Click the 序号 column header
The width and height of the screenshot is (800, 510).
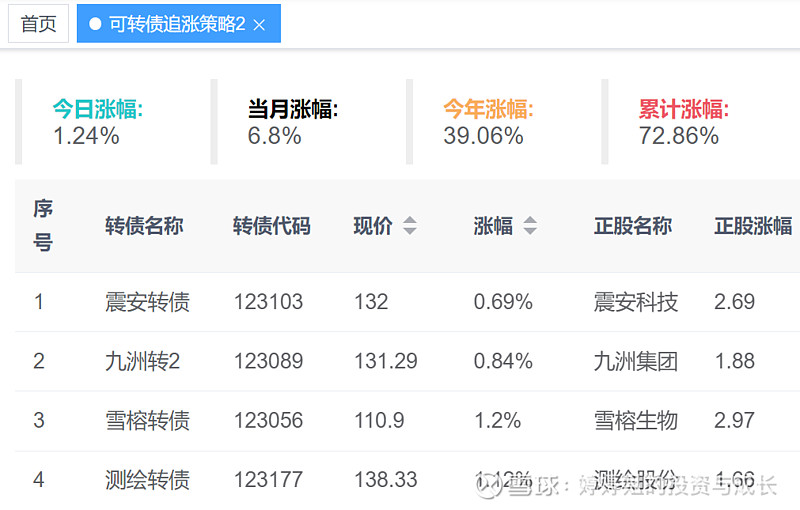click(43, 225)
